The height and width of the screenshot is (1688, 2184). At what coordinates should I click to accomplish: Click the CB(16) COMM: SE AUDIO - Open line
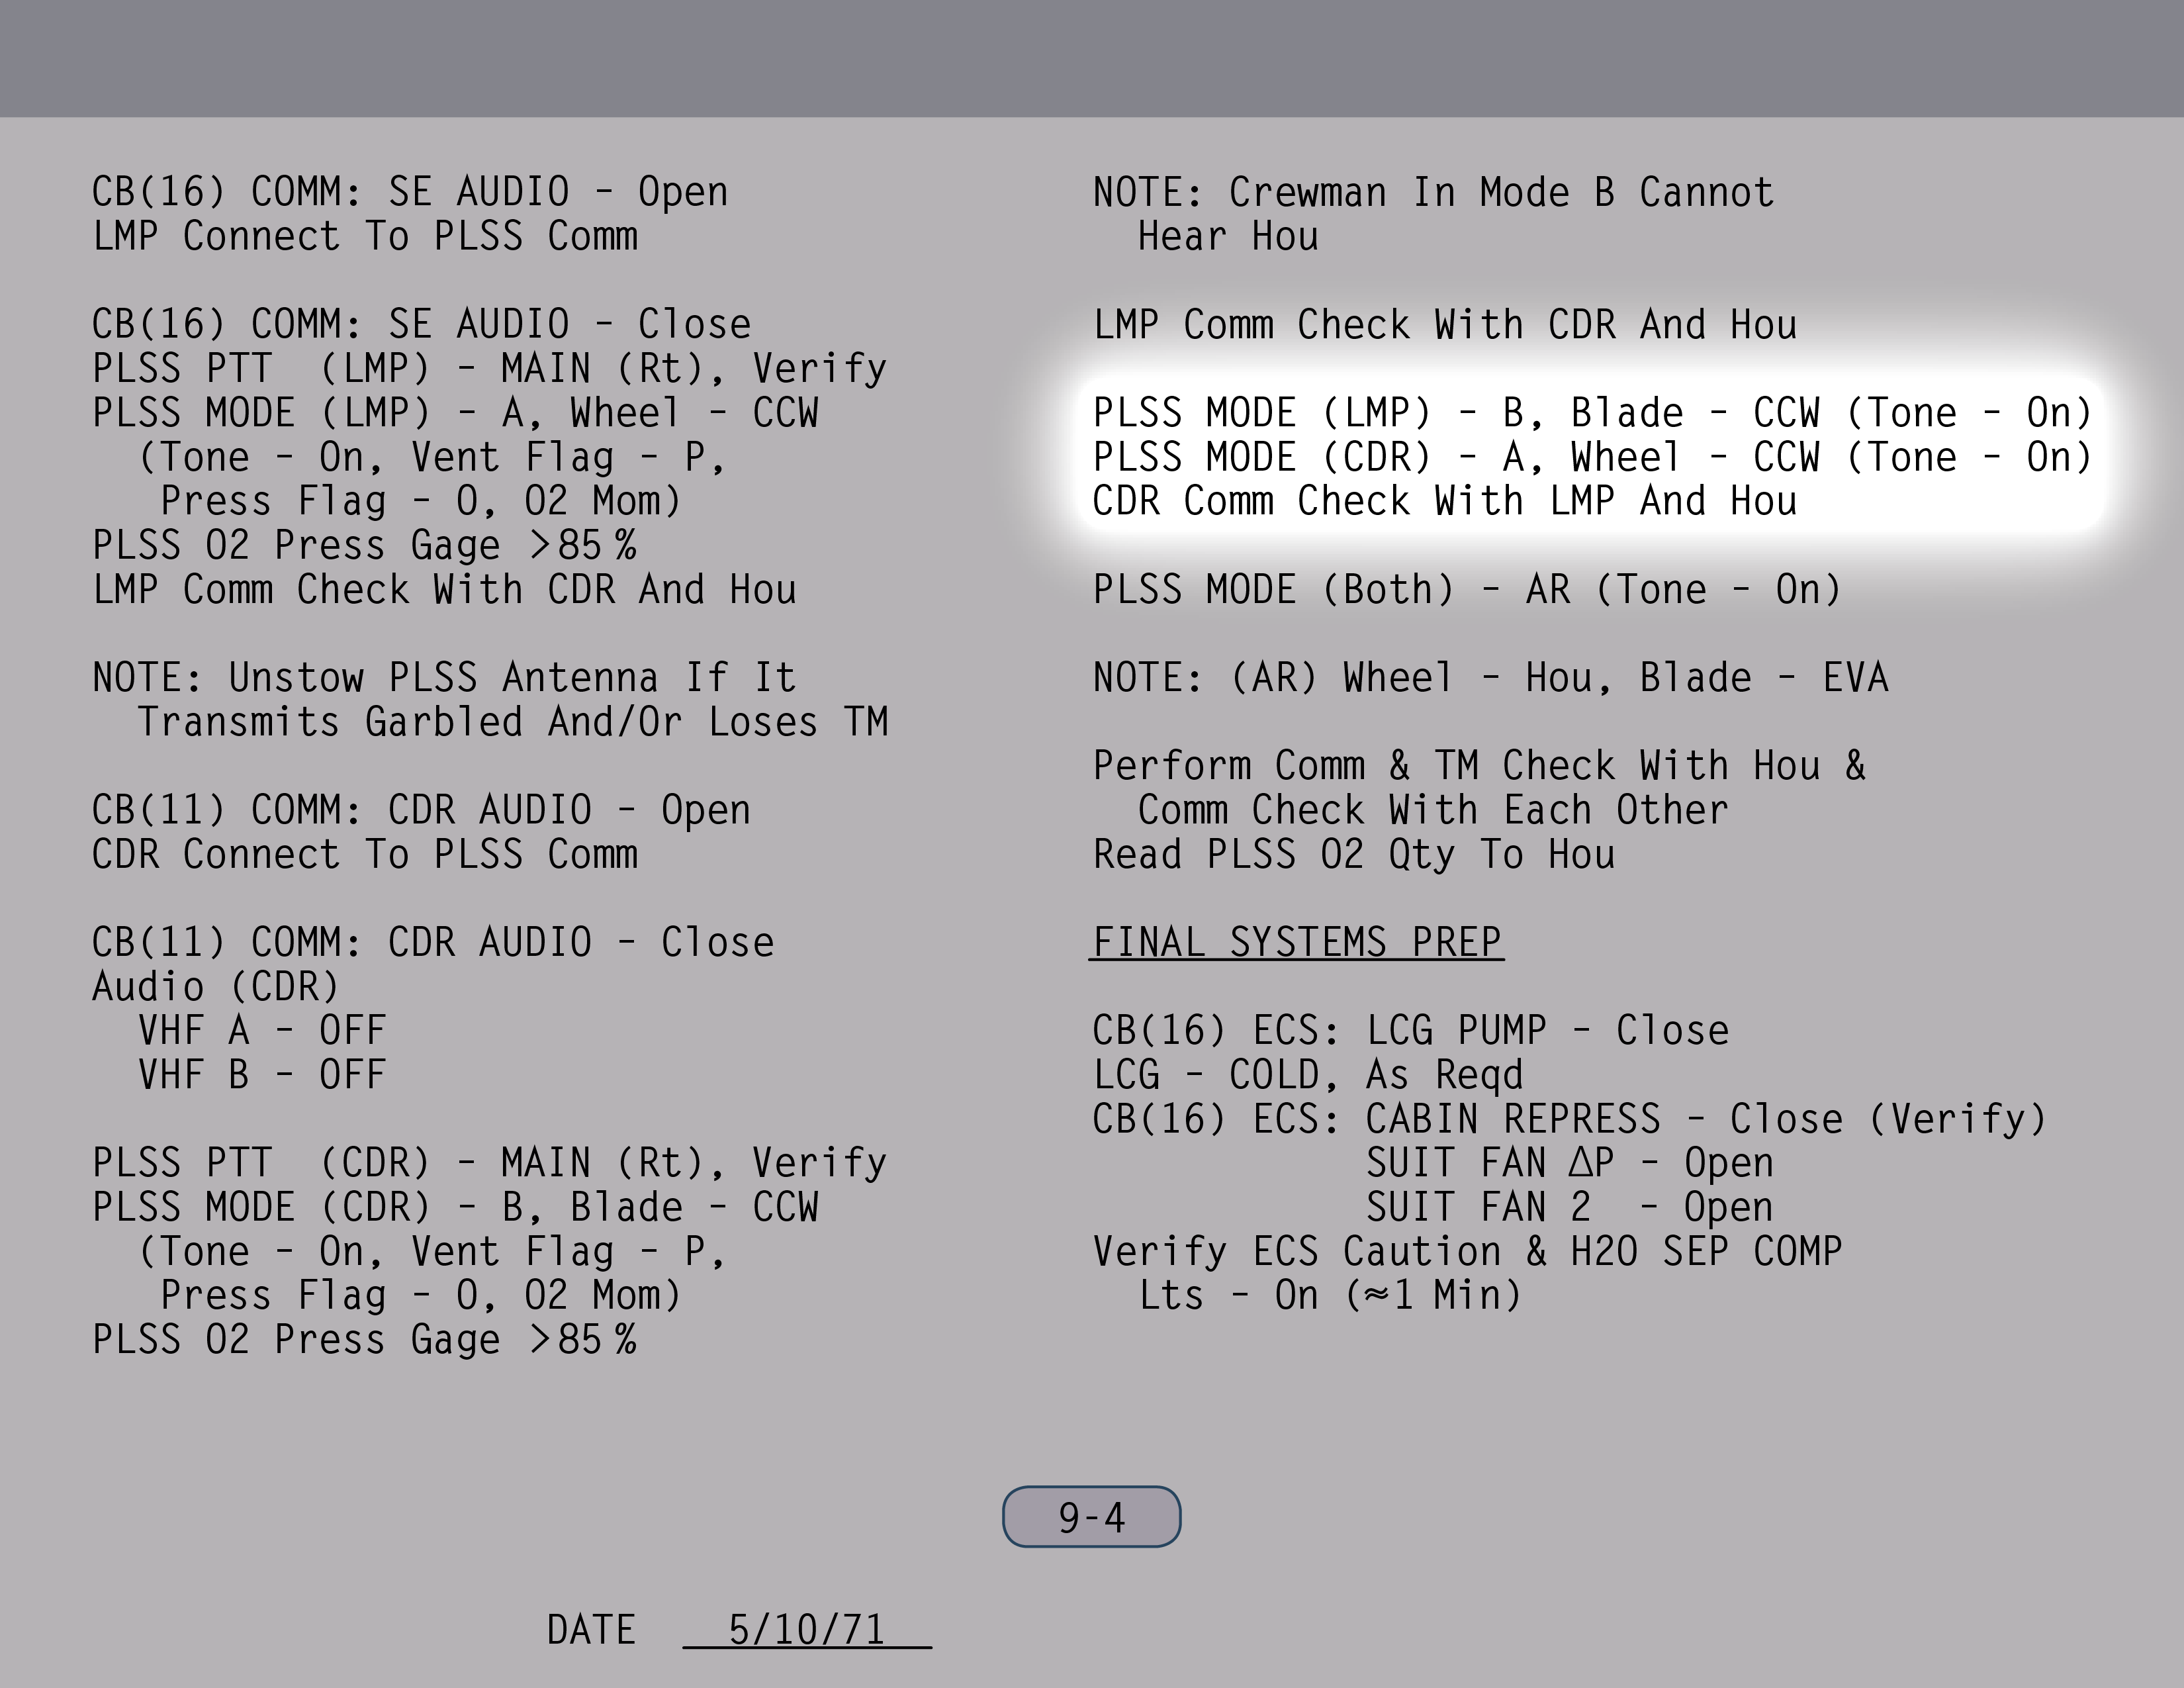click(410, 192)
